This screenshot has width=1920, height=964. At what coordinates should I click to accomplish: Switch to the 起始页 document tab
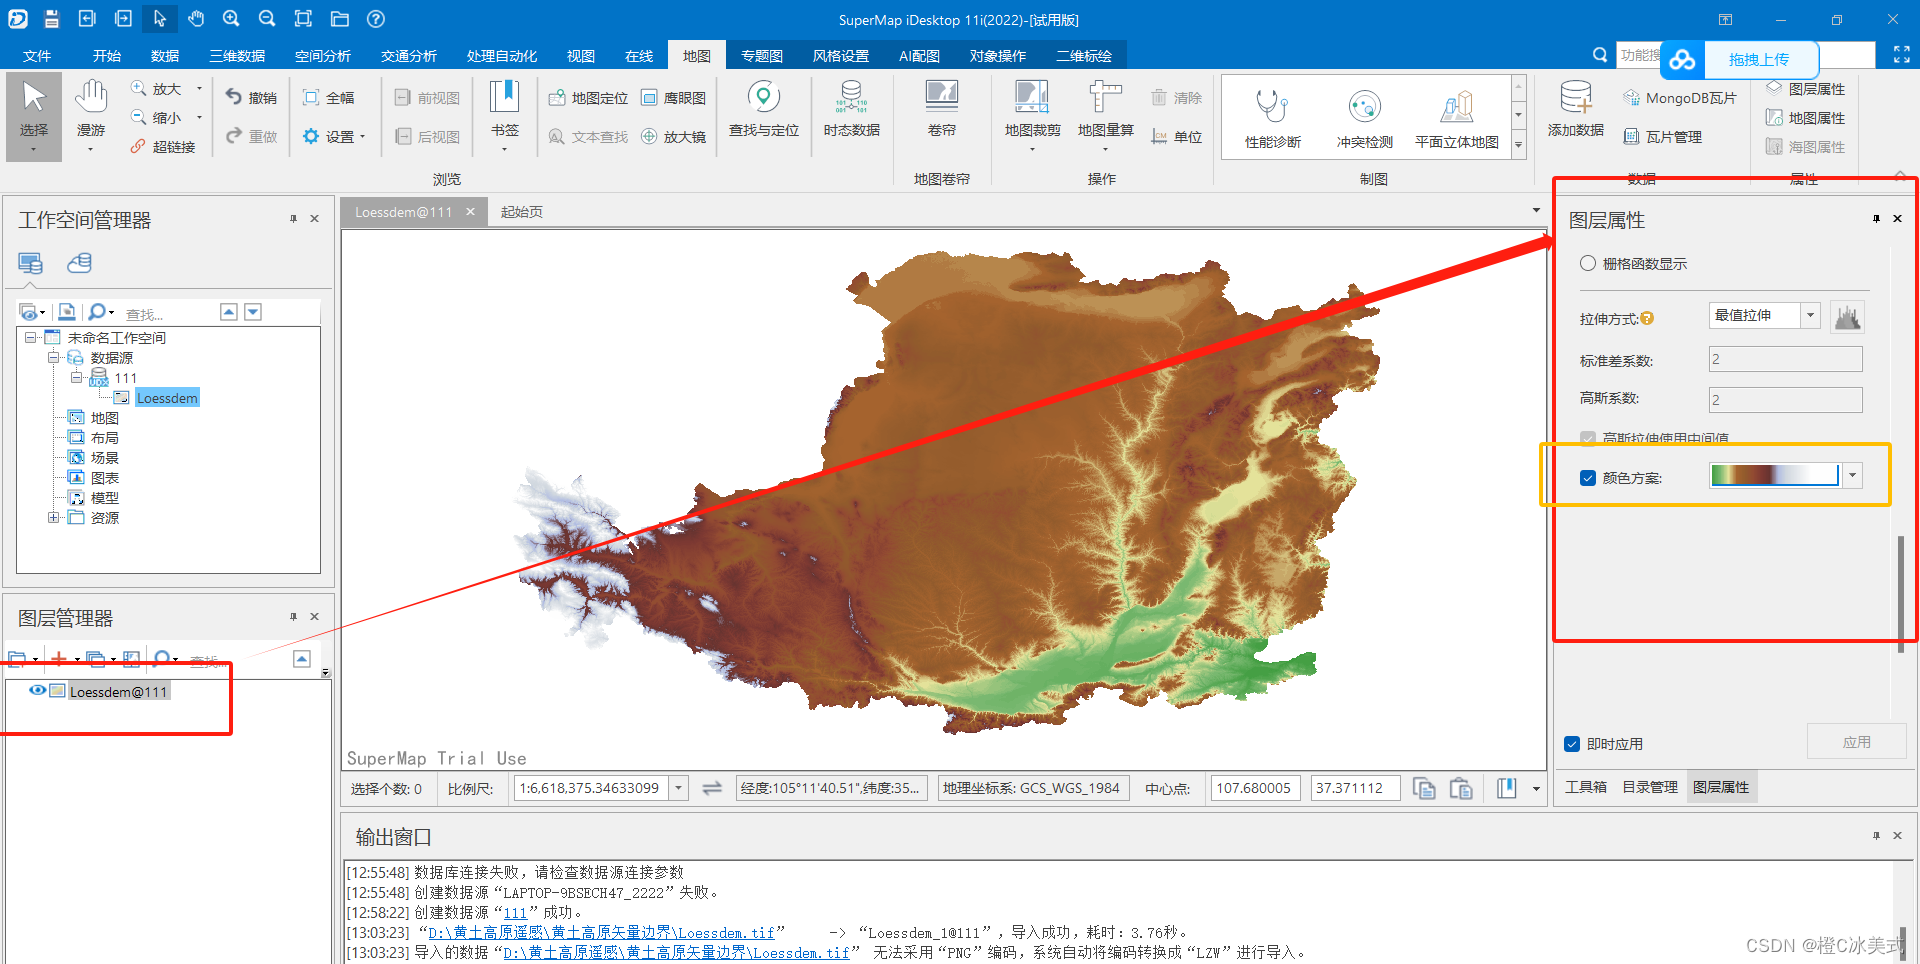521,211
